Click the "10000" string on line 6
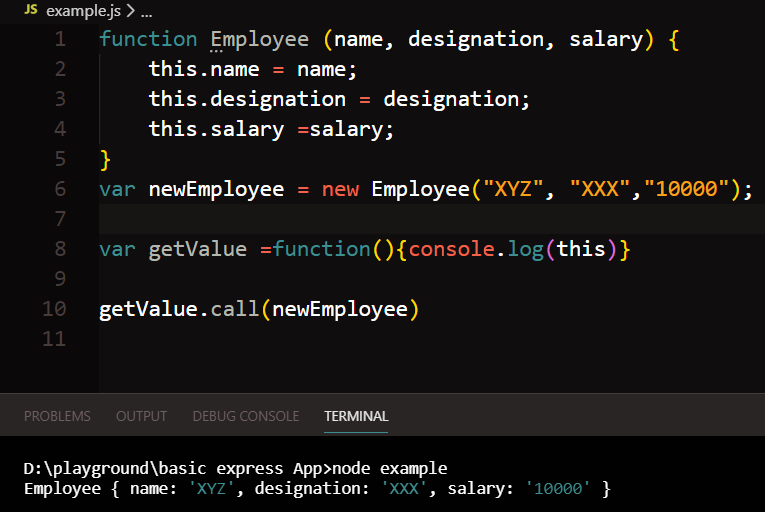 coord(686,189)
